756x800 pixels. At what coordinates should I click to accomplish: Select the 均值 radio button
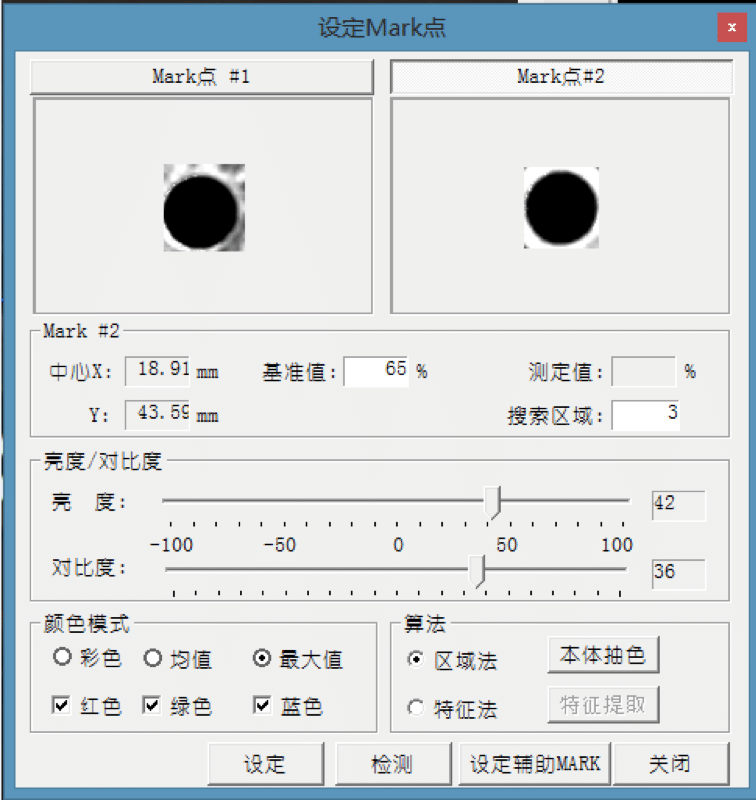[152, 658]
